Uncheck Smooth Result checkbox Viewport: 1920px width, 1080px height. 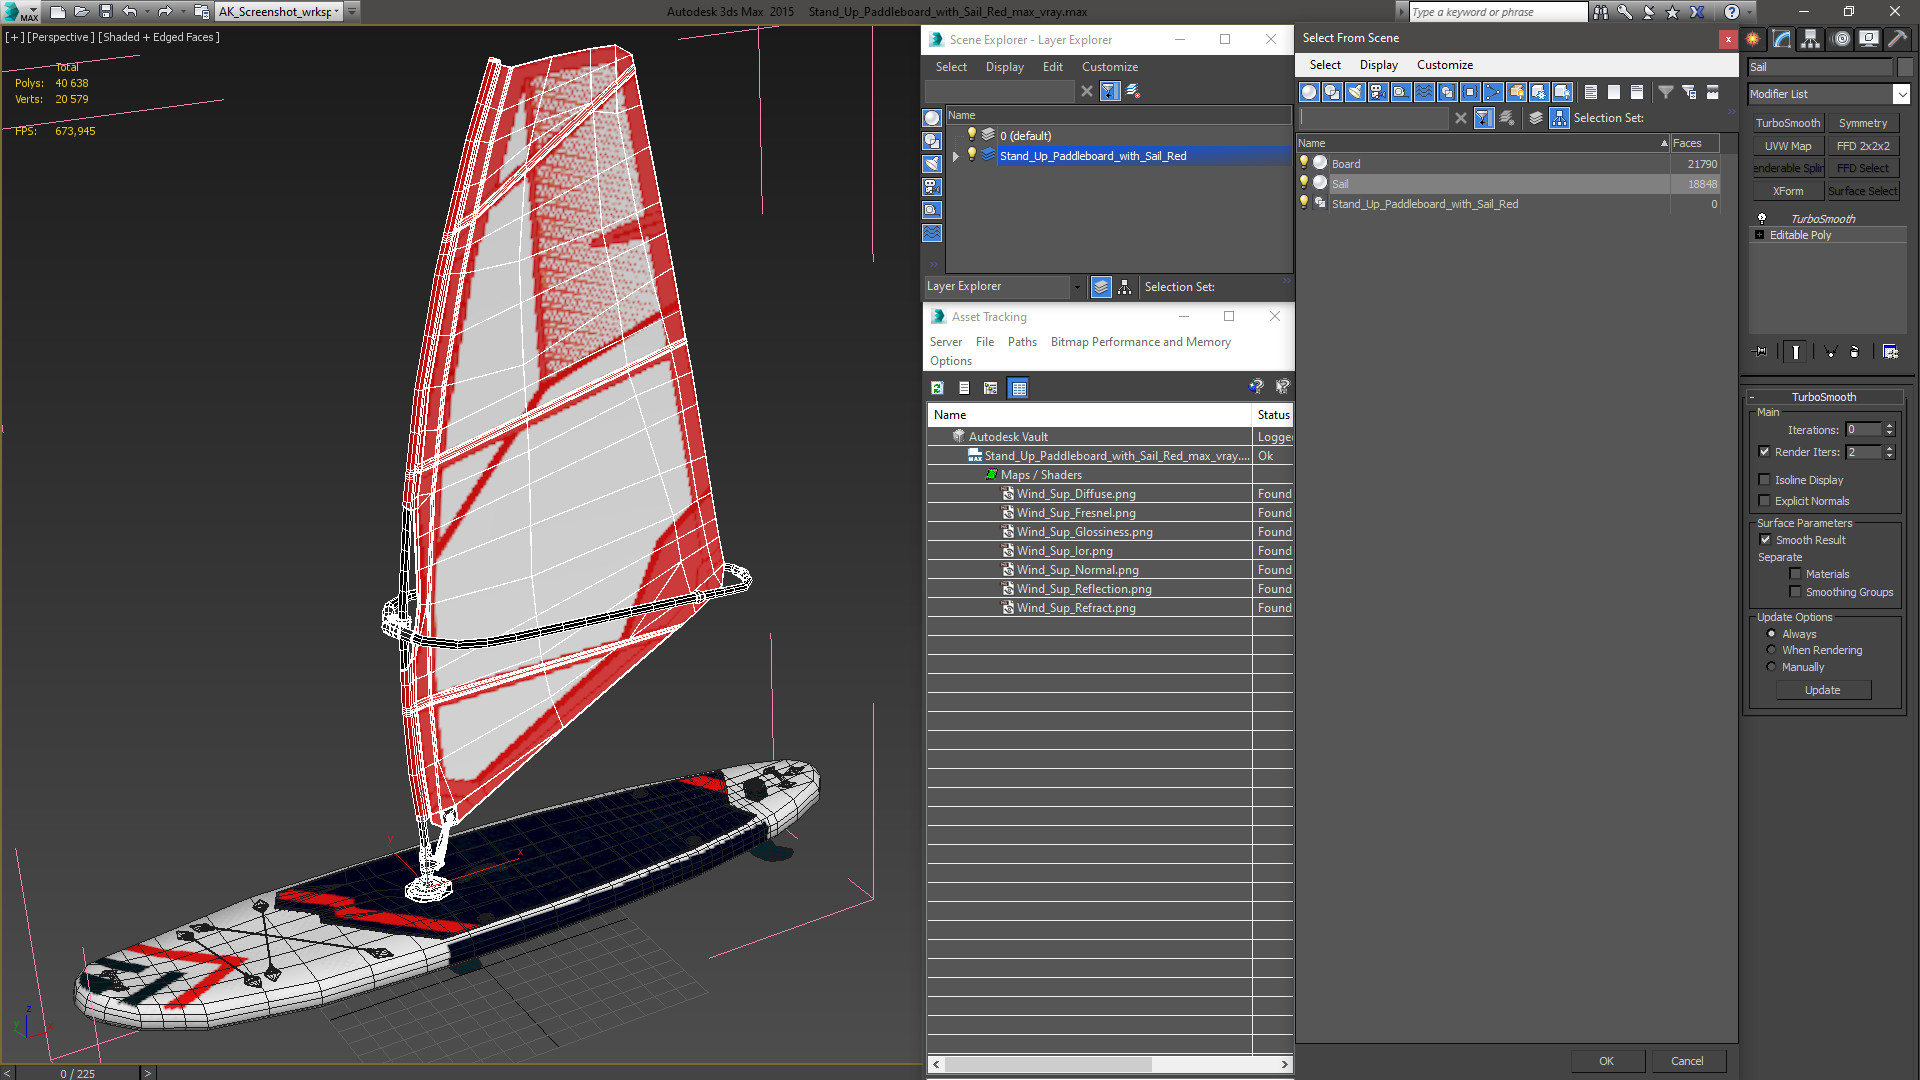pyautogui.click(x=1765, y=540)
